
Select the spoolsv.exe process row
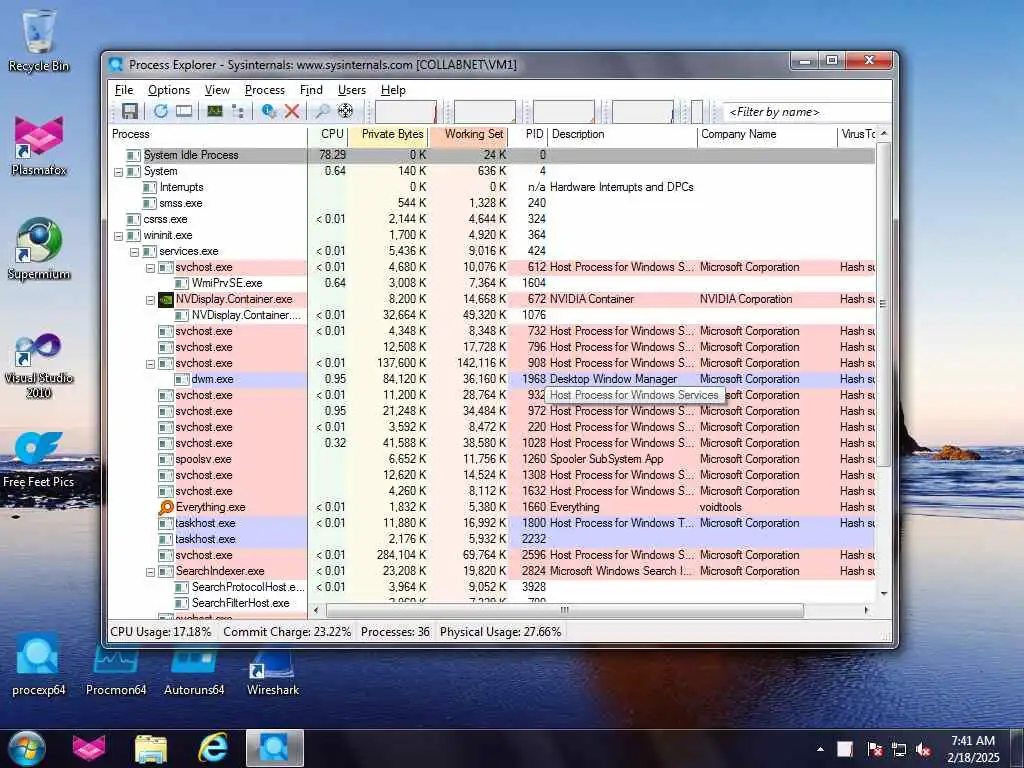491,459
